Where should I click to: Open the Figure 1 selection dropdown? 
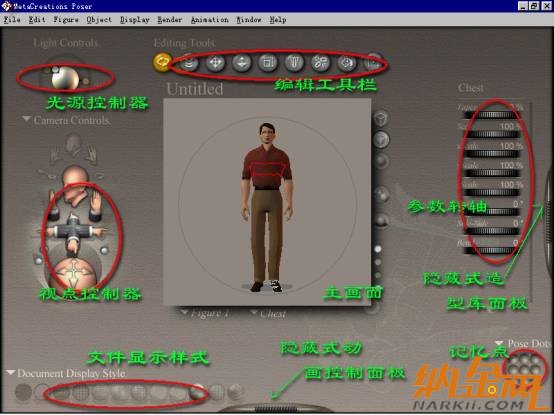[205, 313]
